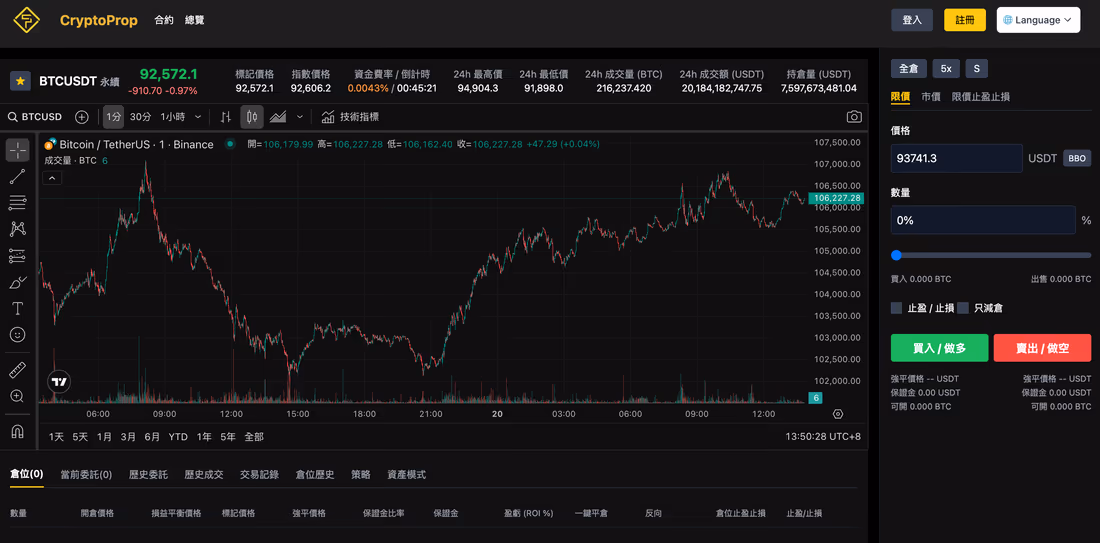Click the quantity 0% input field
1100x543 pixels.
[983, 220]
